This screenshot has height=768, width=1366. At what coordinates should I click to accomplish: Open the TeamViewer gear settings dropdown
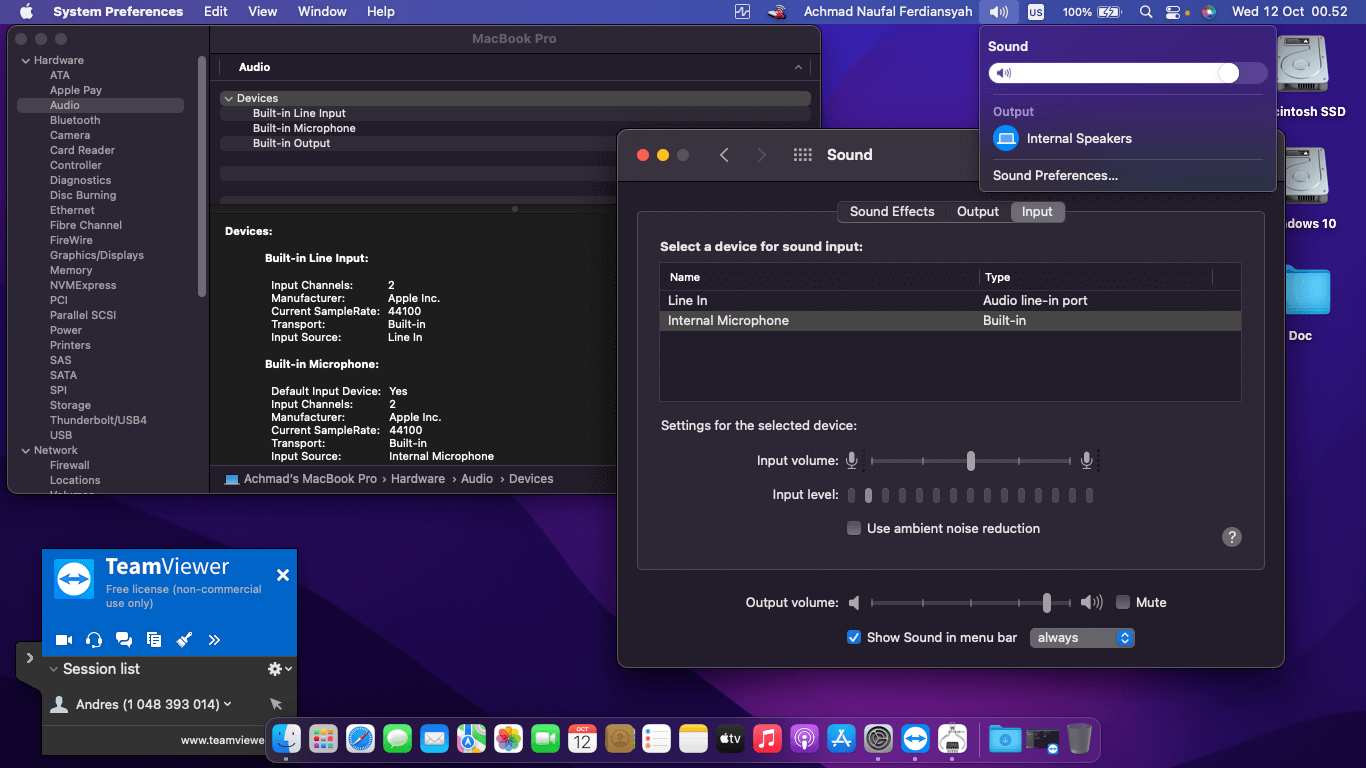279,669
